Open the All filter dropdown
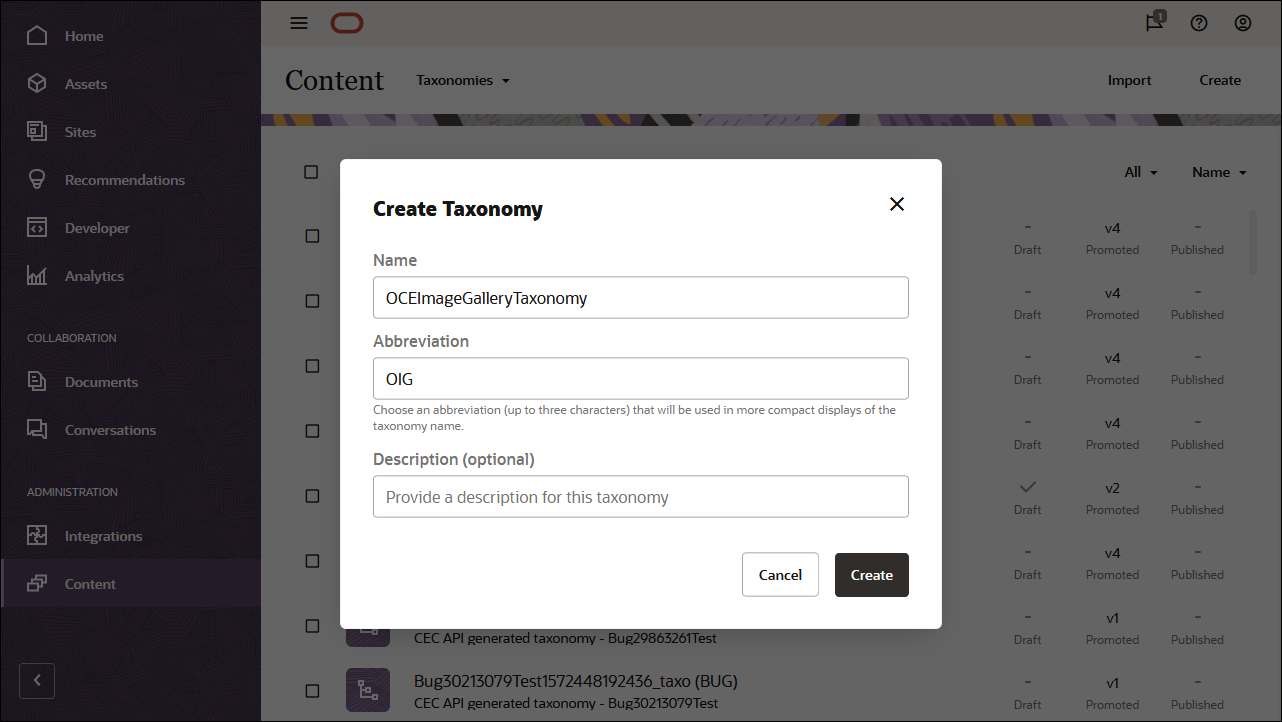The image size is (1282, 722). click(x=1140, y=171)
